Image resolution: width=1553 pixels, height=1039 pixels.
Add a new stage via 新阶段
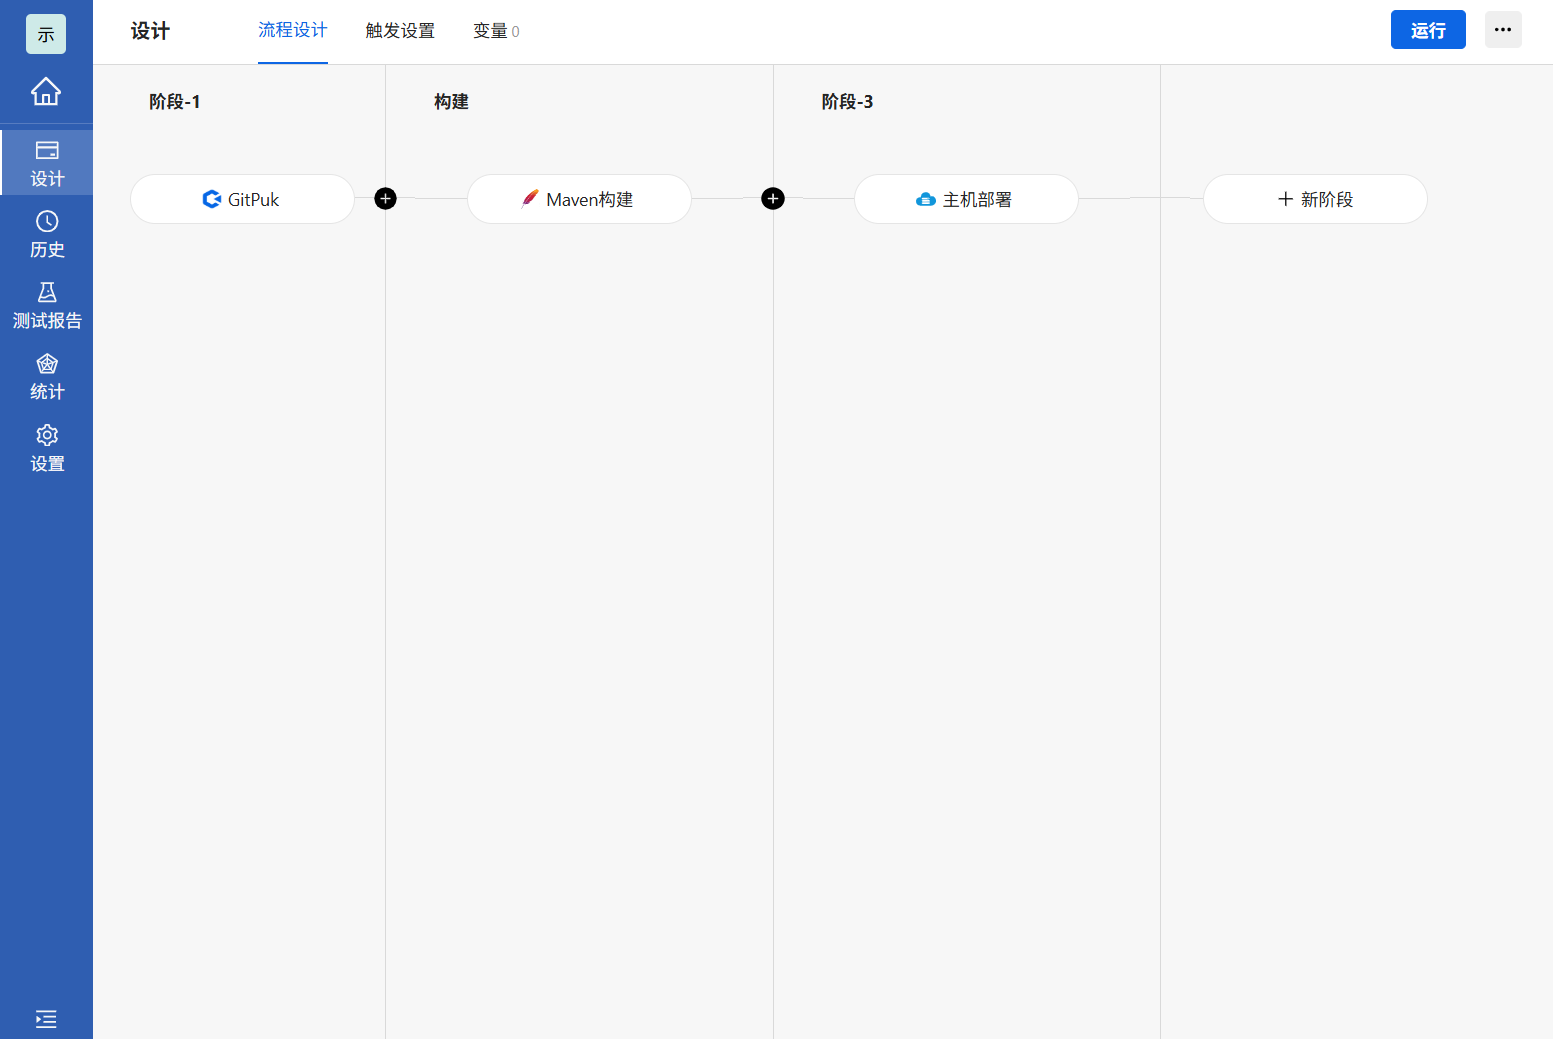pos(1315,199)
